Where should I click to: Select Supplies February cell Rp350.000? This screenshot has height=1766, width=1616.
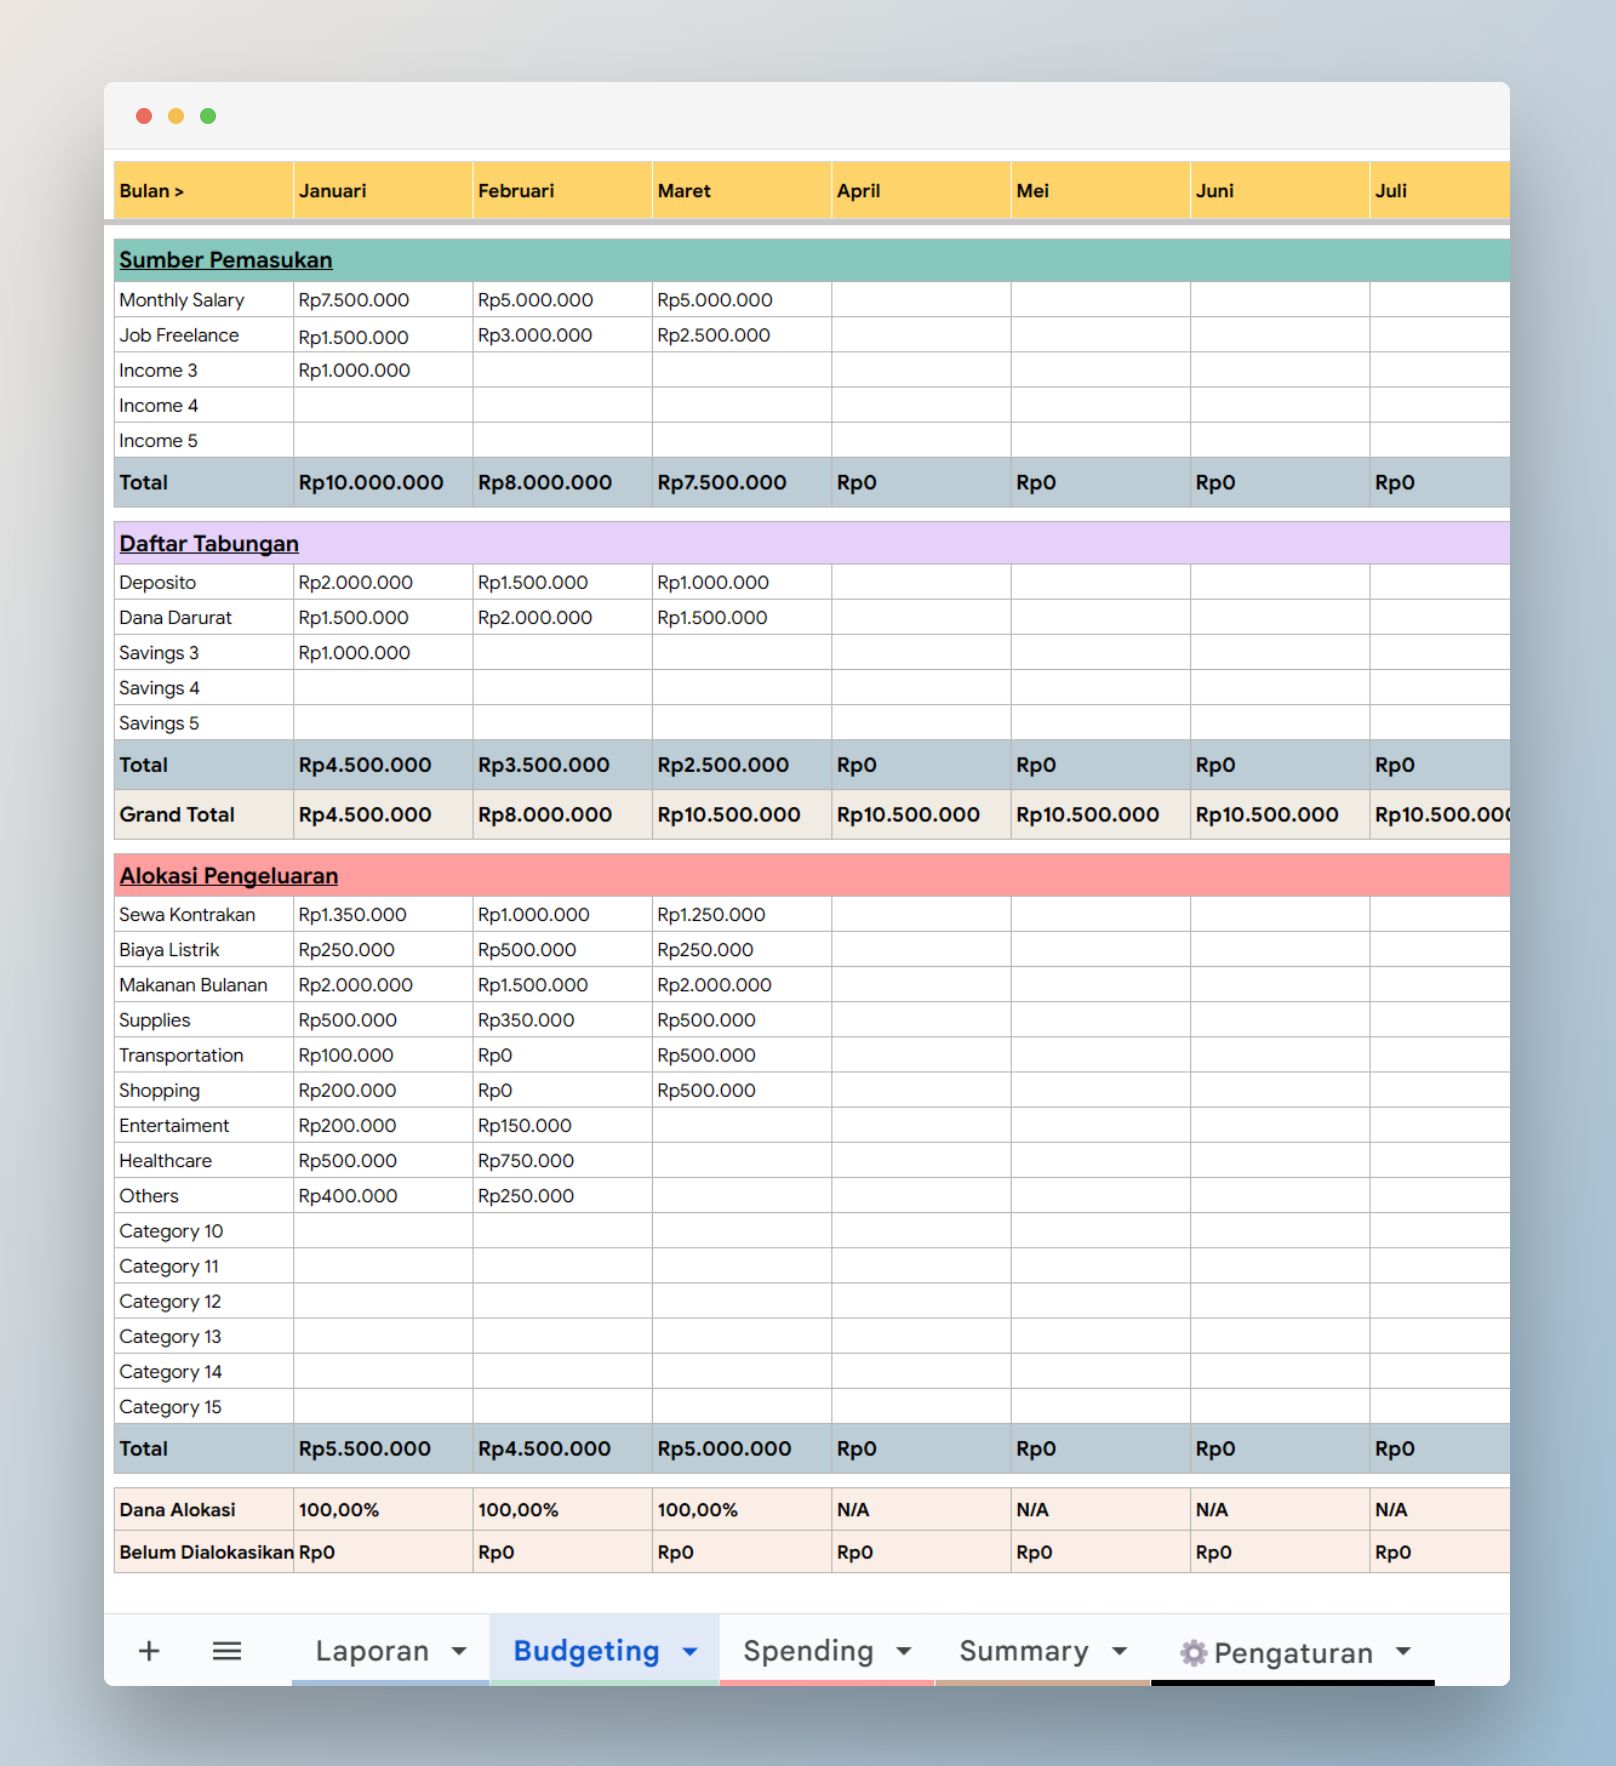(x=562, y=1020)
